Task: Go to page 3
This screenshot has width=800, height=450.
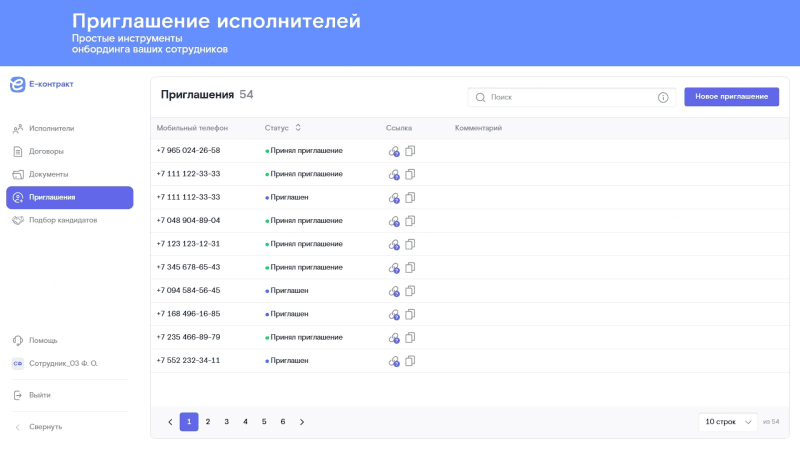Action: [x=227, y=422]
